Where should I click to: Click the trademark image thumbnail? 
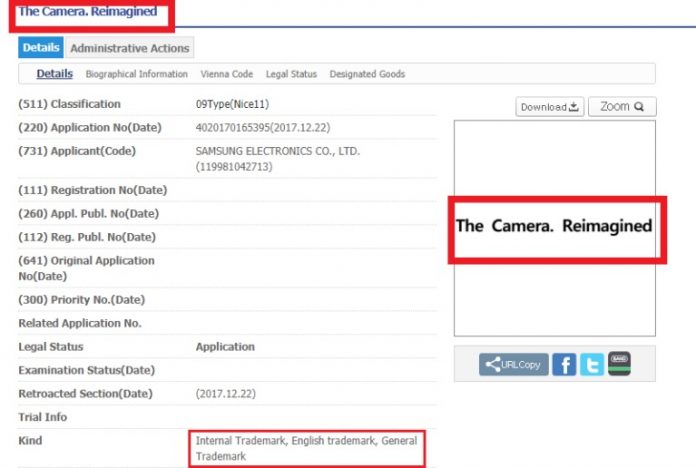tap(554, 228)
